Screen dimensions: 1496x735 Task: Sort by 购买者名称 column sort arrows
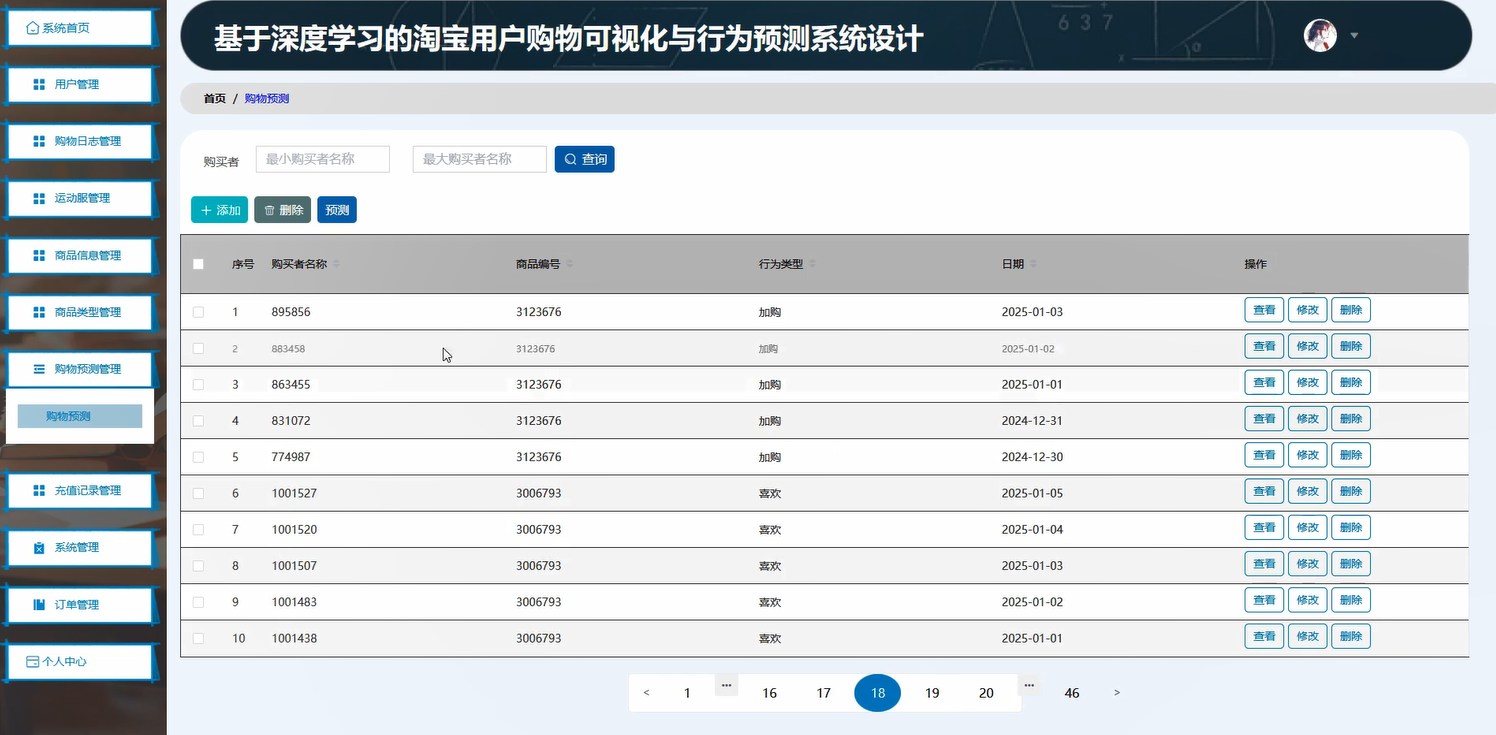click(336, 264)
